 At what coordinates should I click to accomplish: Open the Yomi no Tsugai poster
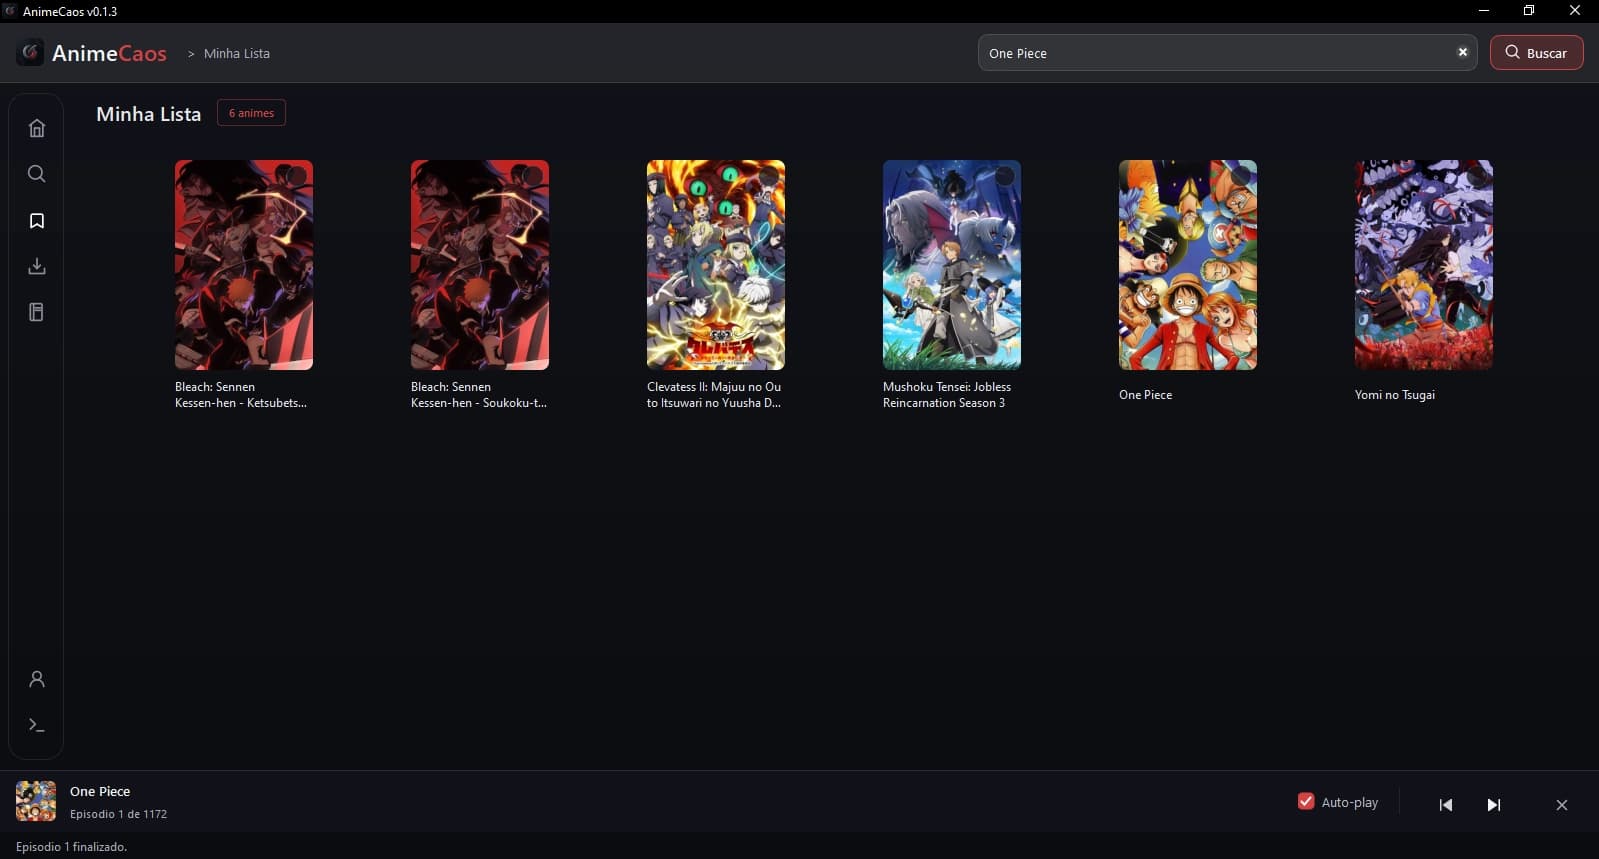click(1424, 265)
